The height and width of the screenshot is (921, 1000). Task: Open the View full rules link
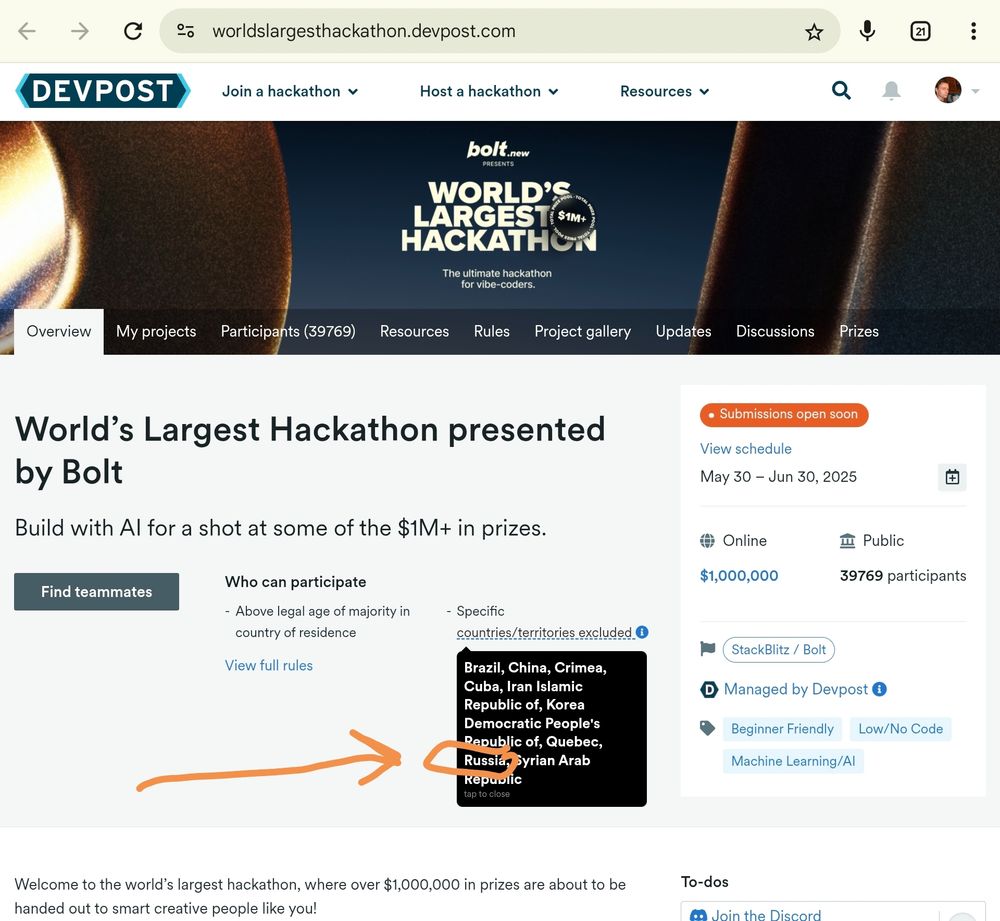click(268, 665)
